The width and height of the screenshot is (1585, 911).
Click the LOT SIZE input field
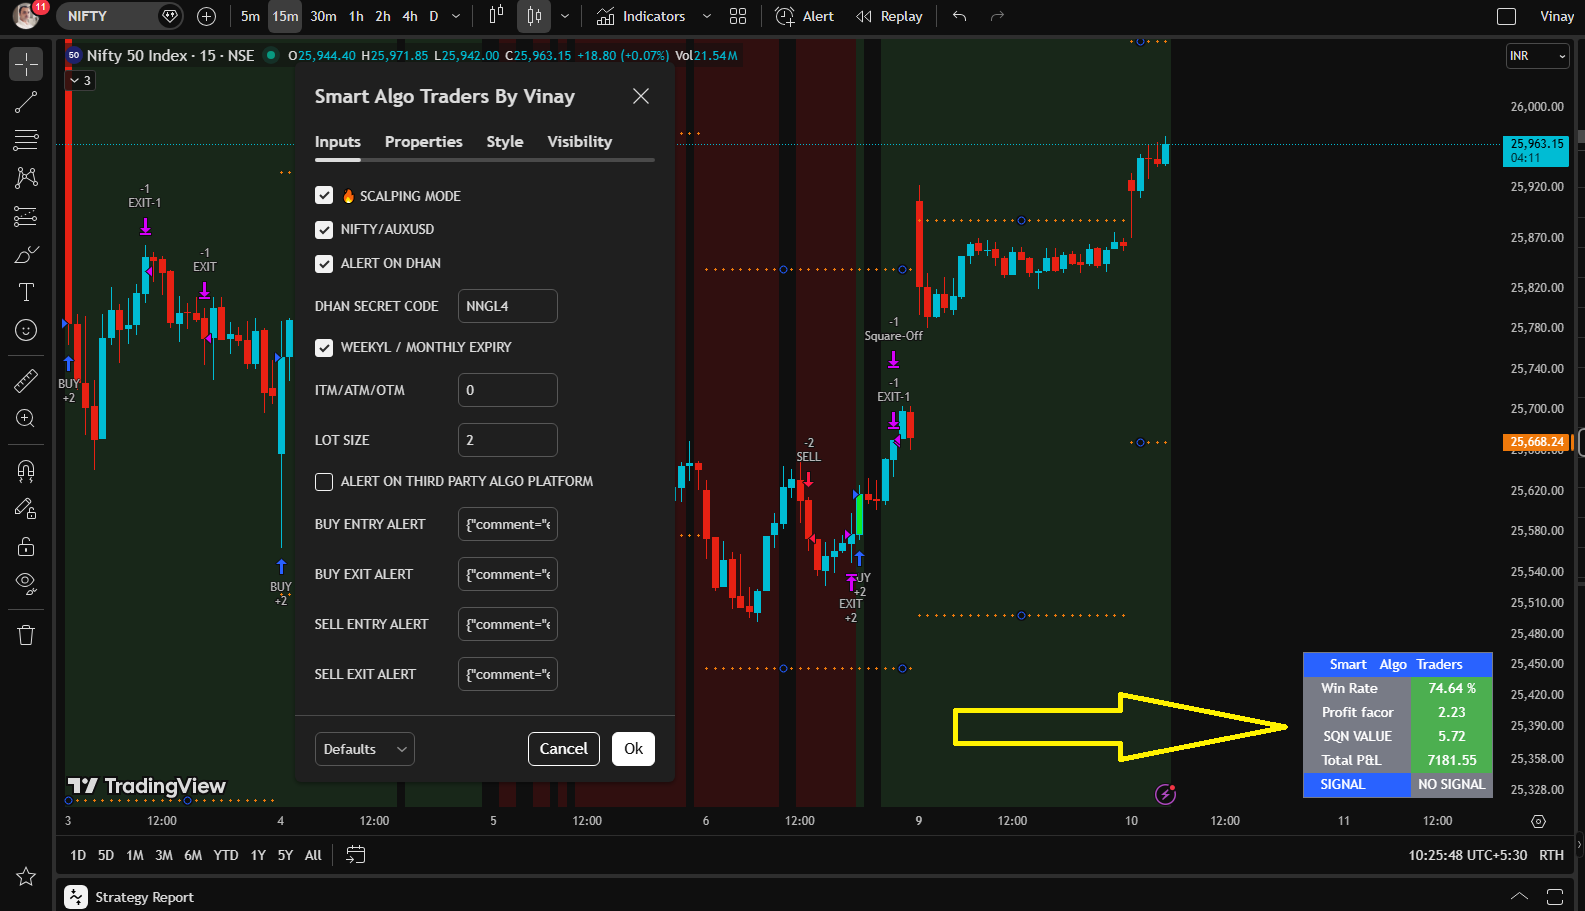pos(507,440)
